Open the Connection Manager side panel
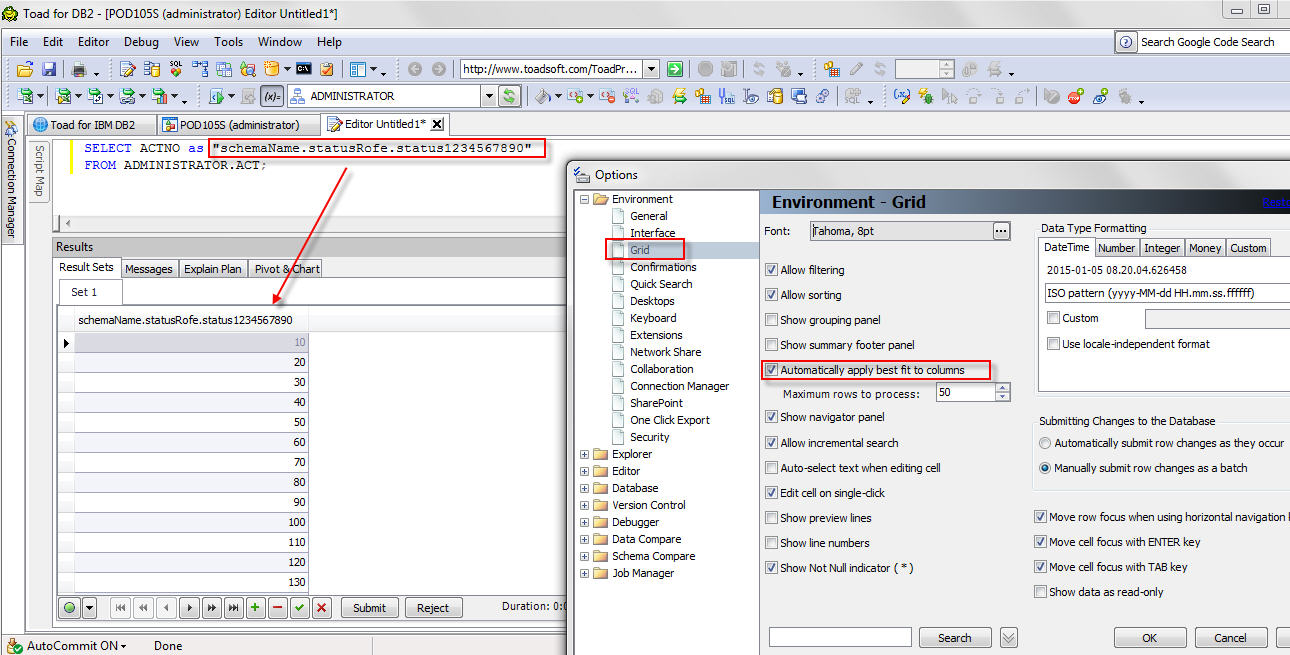Image resolution: width=1290 pixels, height=655 pixels. pos(12,180)
